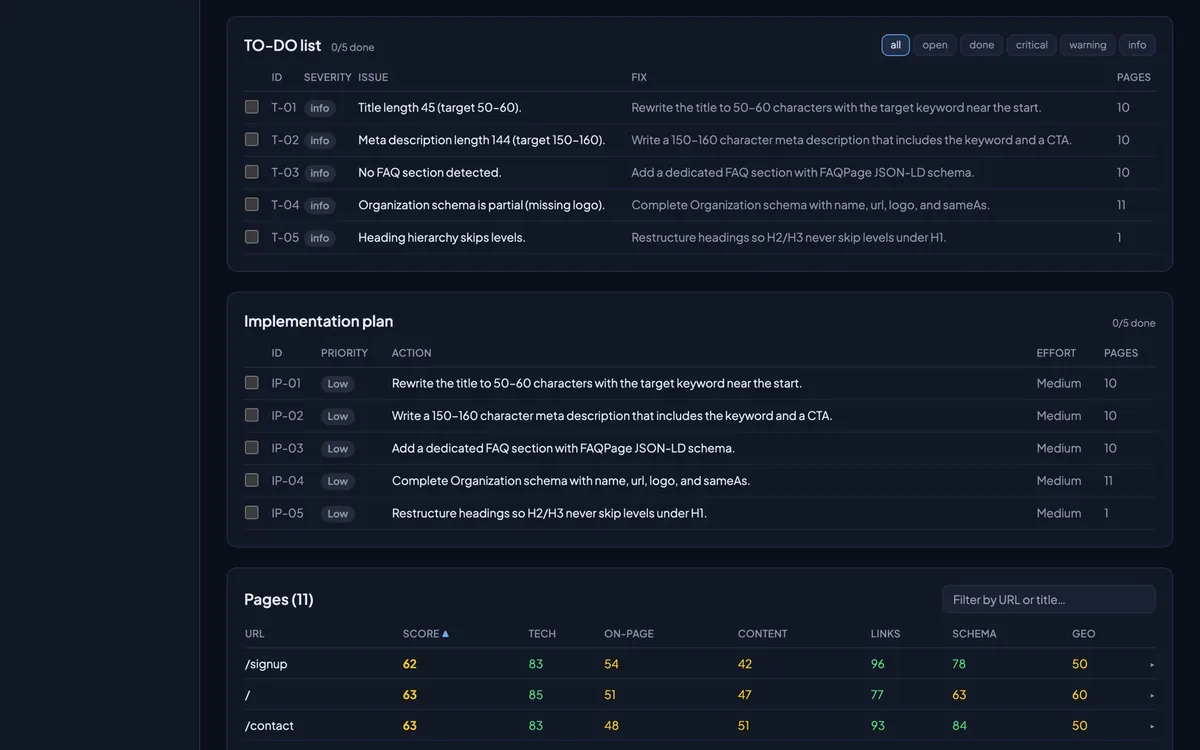Sort pages by TECH column
The height and width of the screenshot is (750, 1200).
pyautogui.click(x=542, y=634)
